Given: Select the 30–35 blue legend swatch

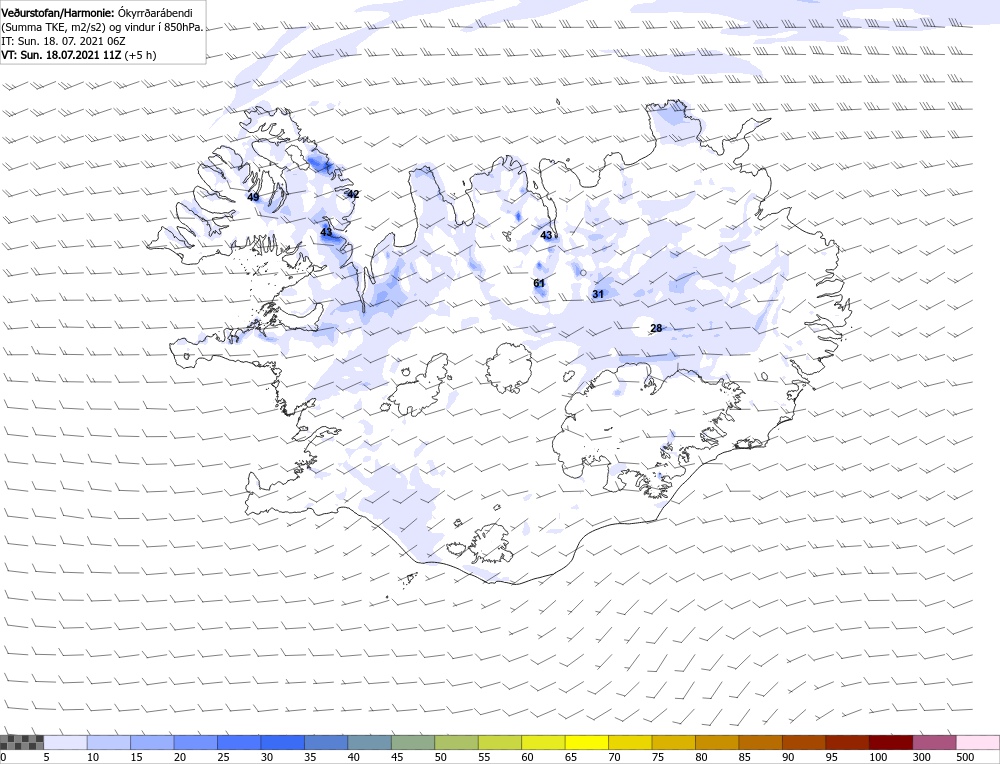Looking at the screenshot, I should pyautogui.click(x=283, y=742).
